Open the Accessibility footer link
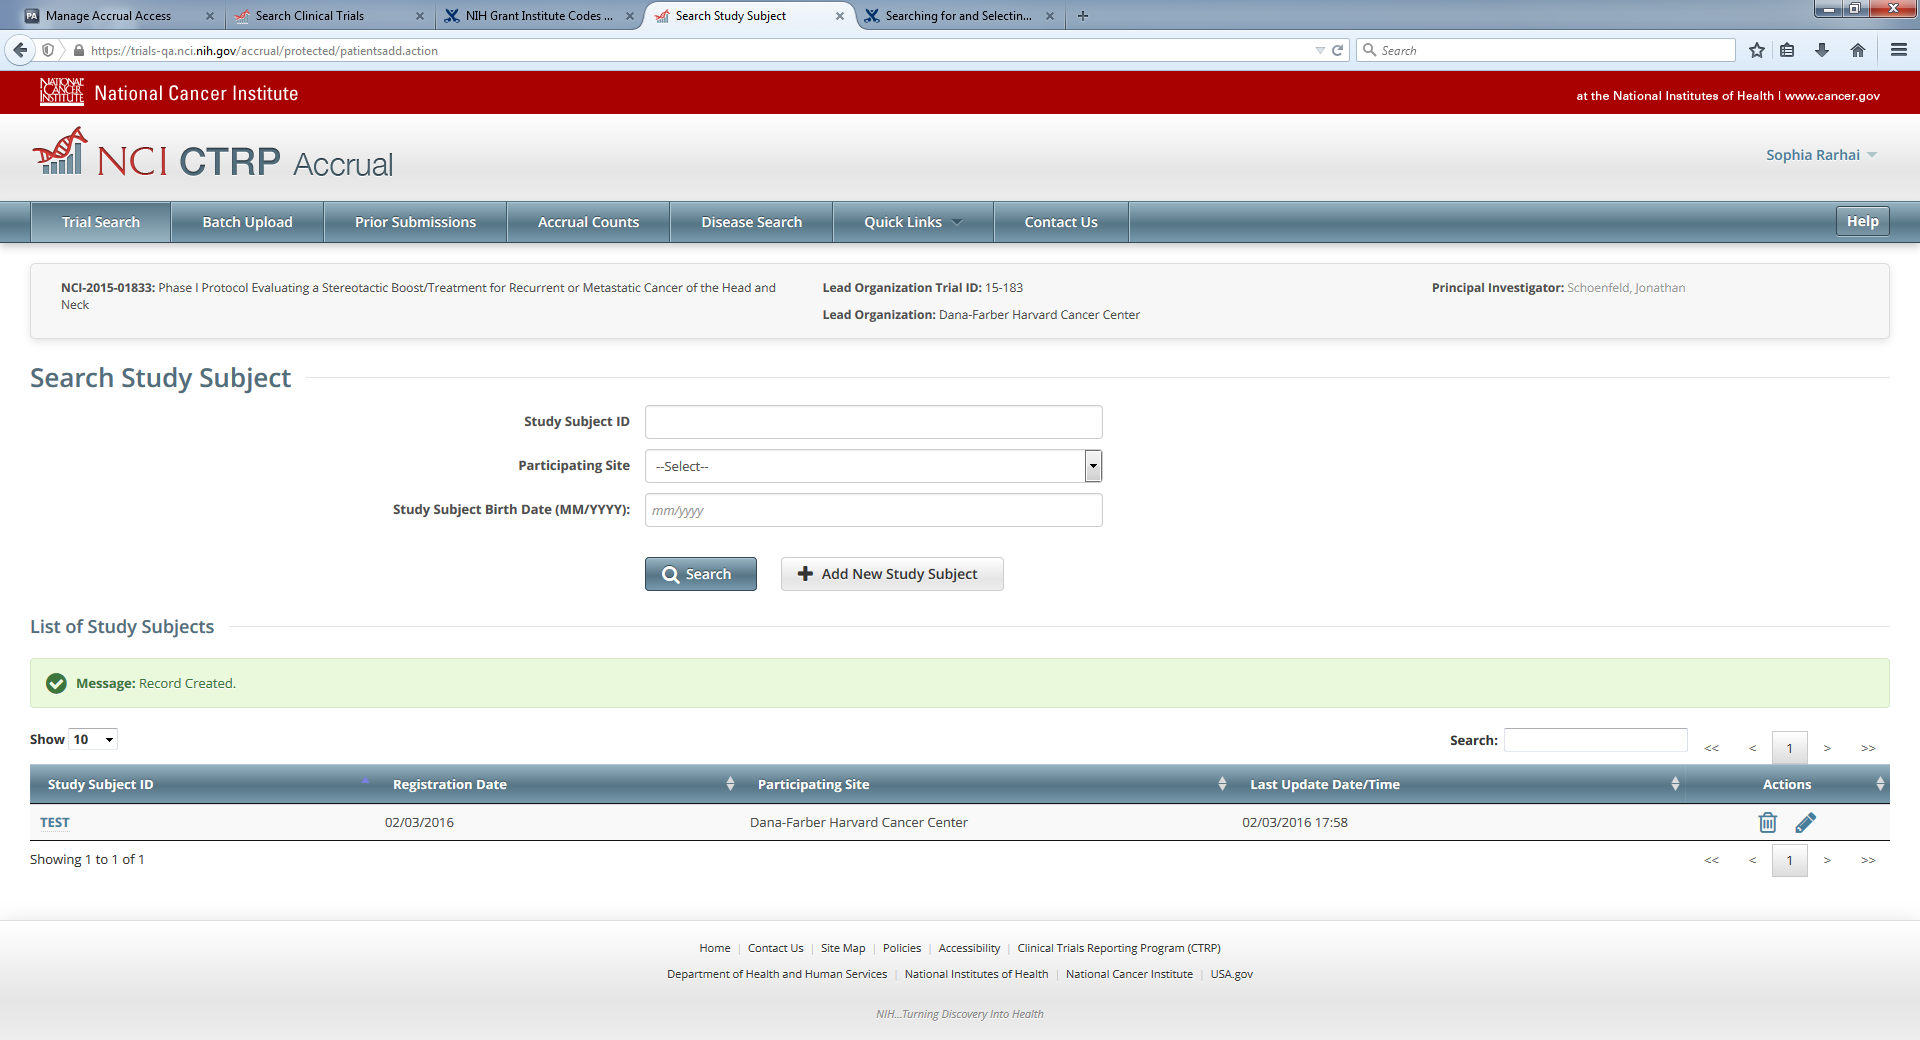 969,948
